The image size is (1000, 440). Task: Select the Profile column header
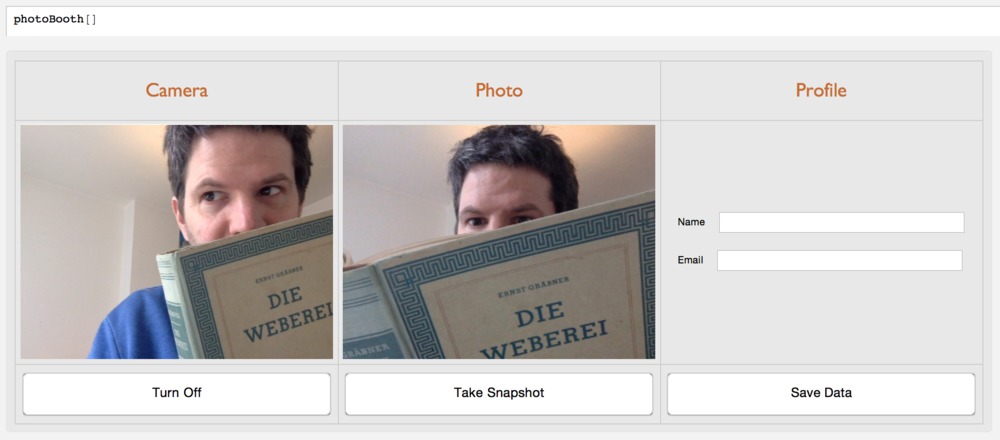(x=821, y=91)
